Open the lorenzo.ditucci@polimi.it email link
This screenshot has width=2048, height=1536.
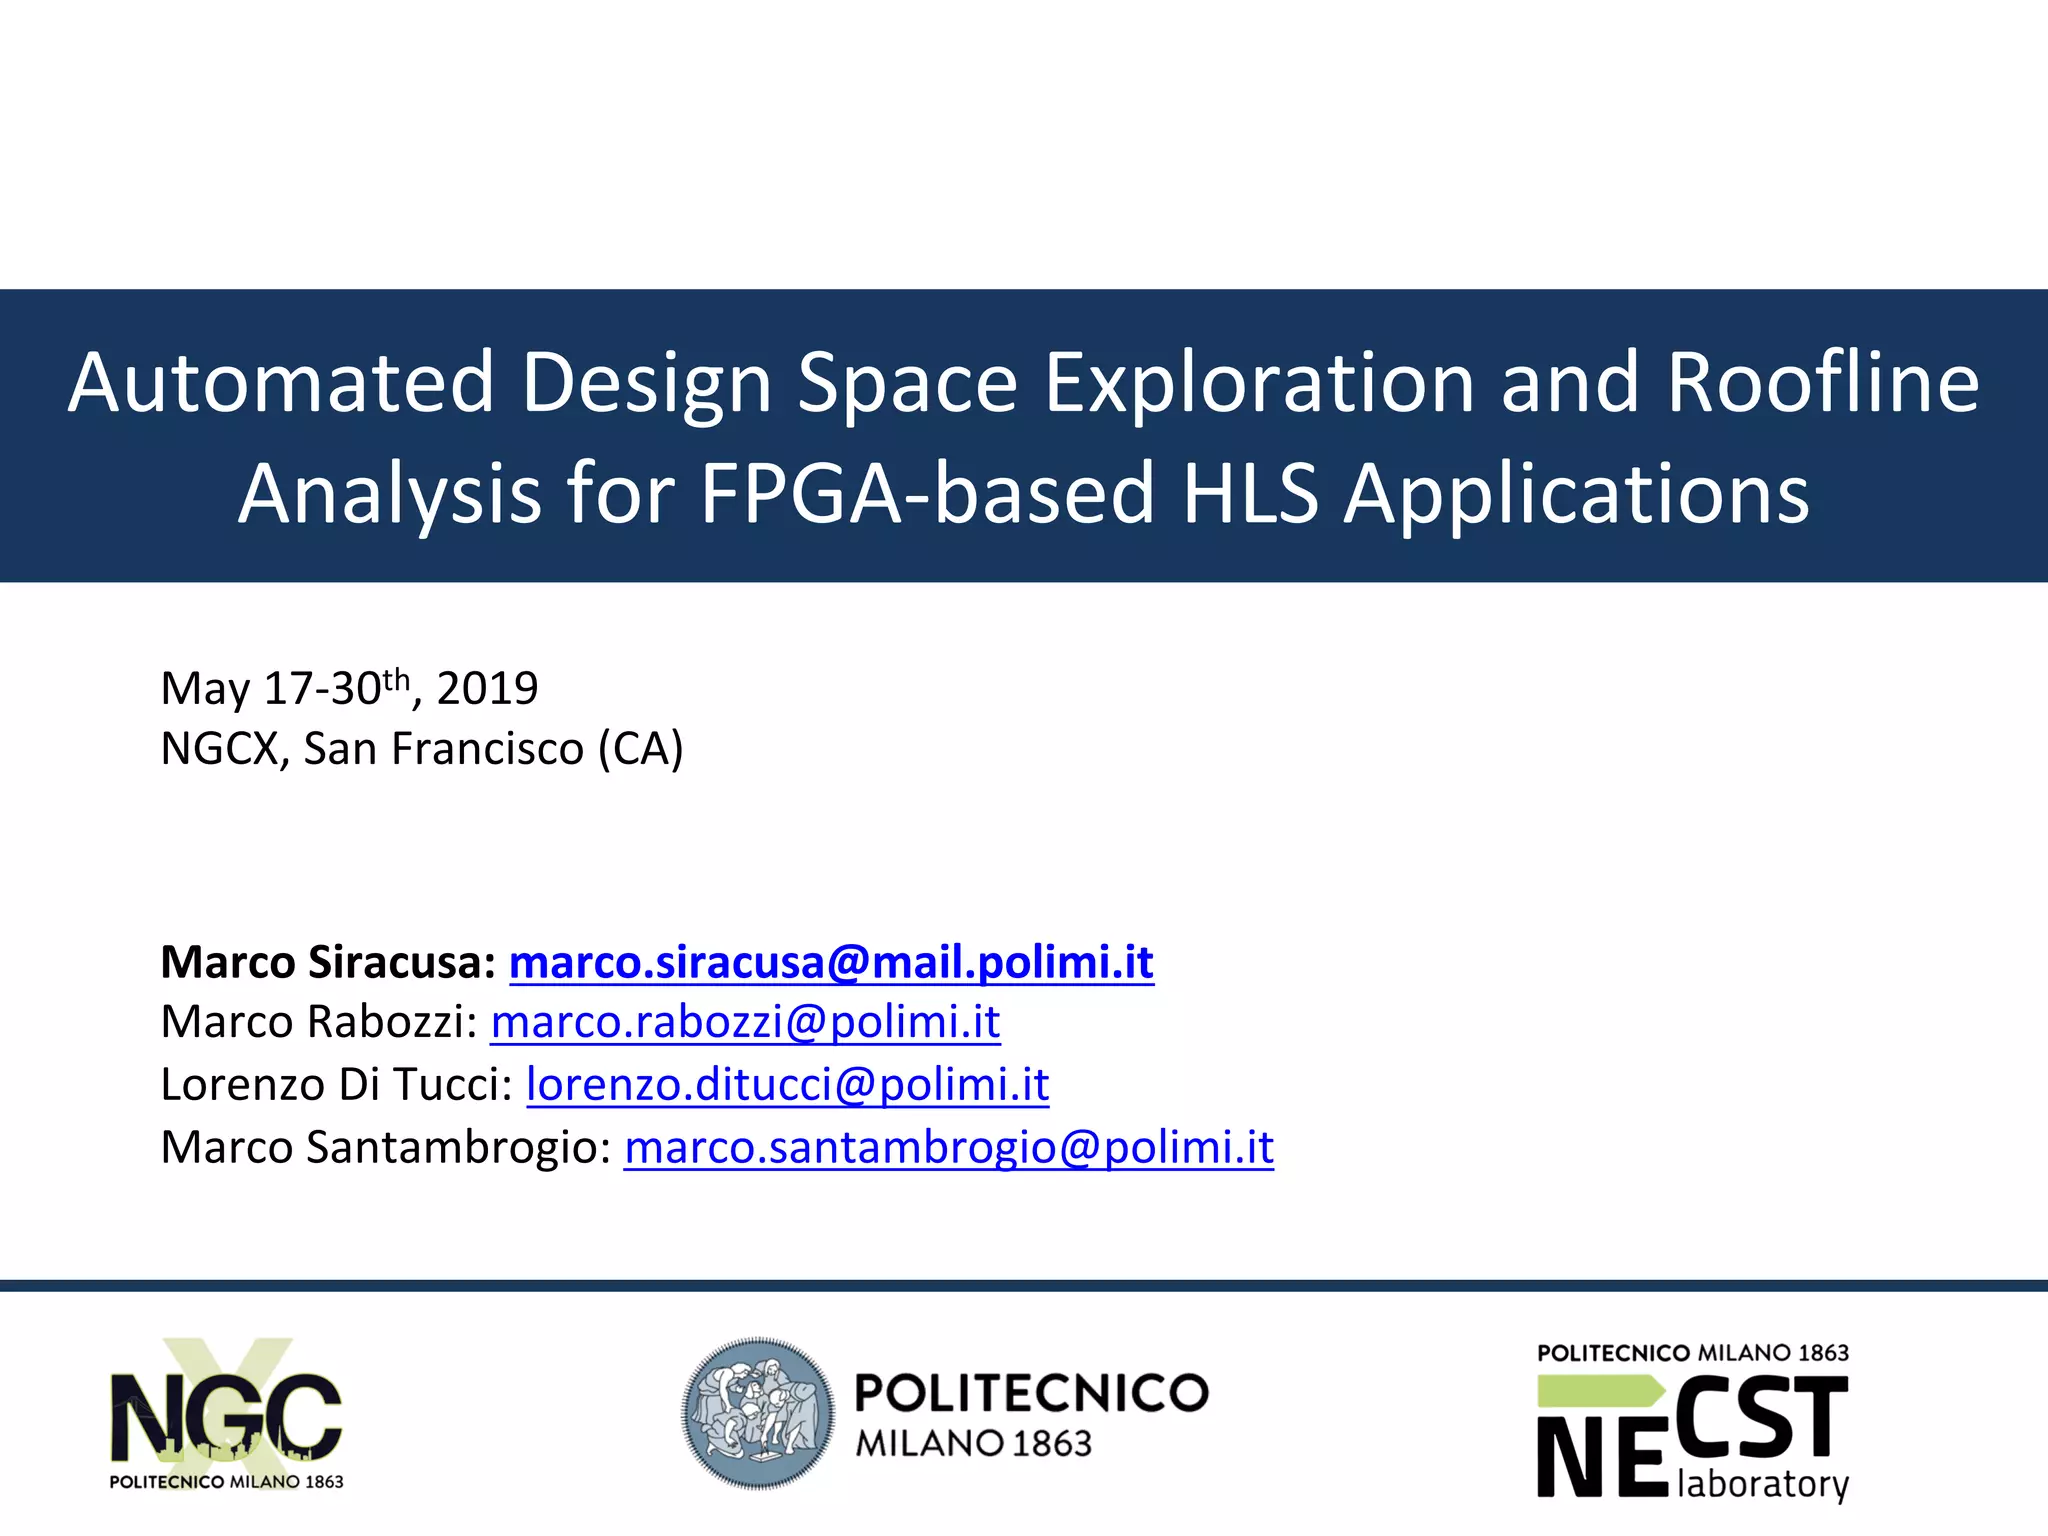click(x=787, y=1084)
